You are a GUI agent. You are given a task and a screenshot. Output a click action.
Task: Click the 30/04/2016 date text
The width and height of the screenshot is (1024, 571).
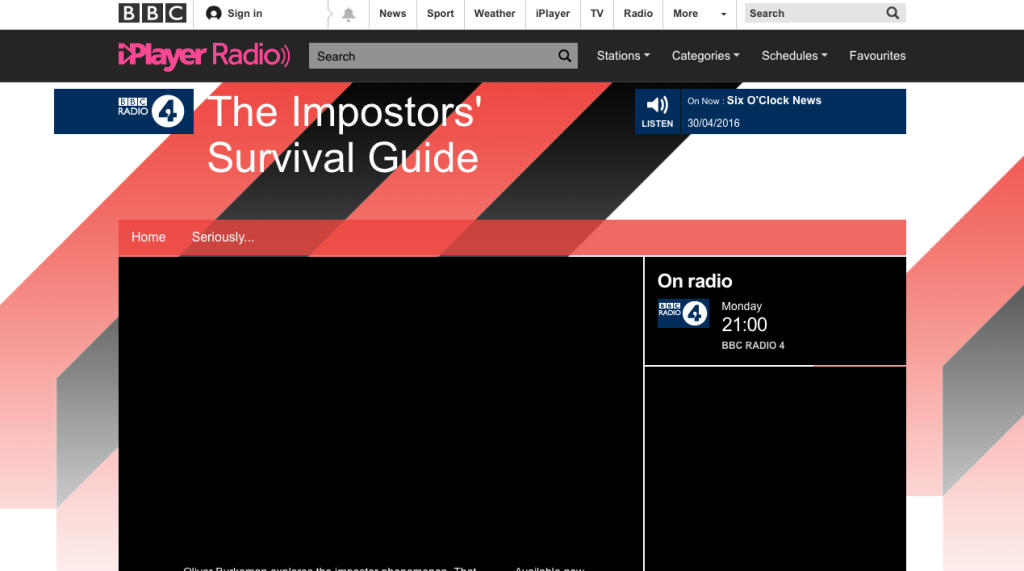(713, 123)
